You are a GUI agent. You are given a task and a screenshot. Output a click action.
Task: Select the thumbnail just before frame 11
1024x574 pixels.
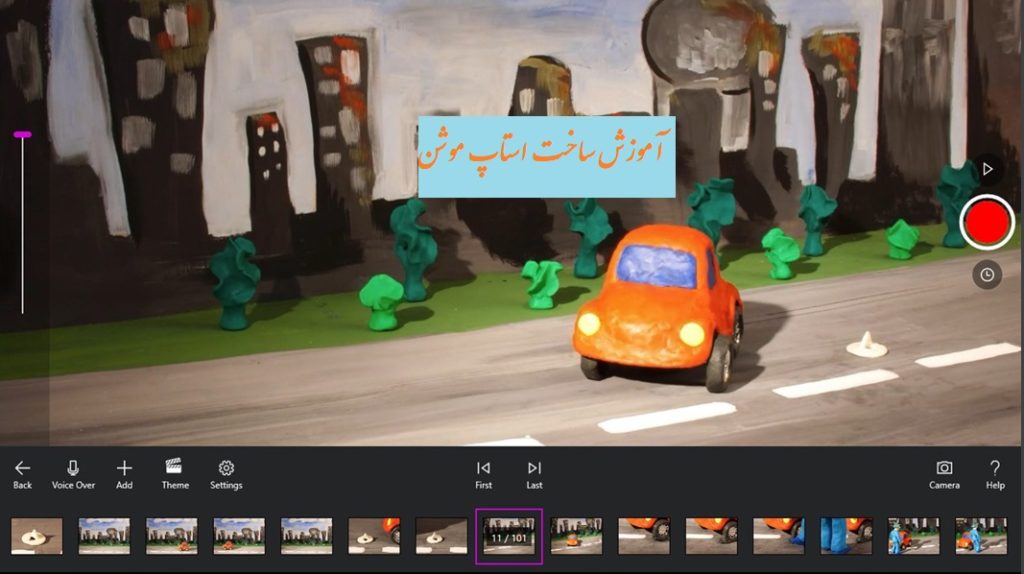click(441, 536)
